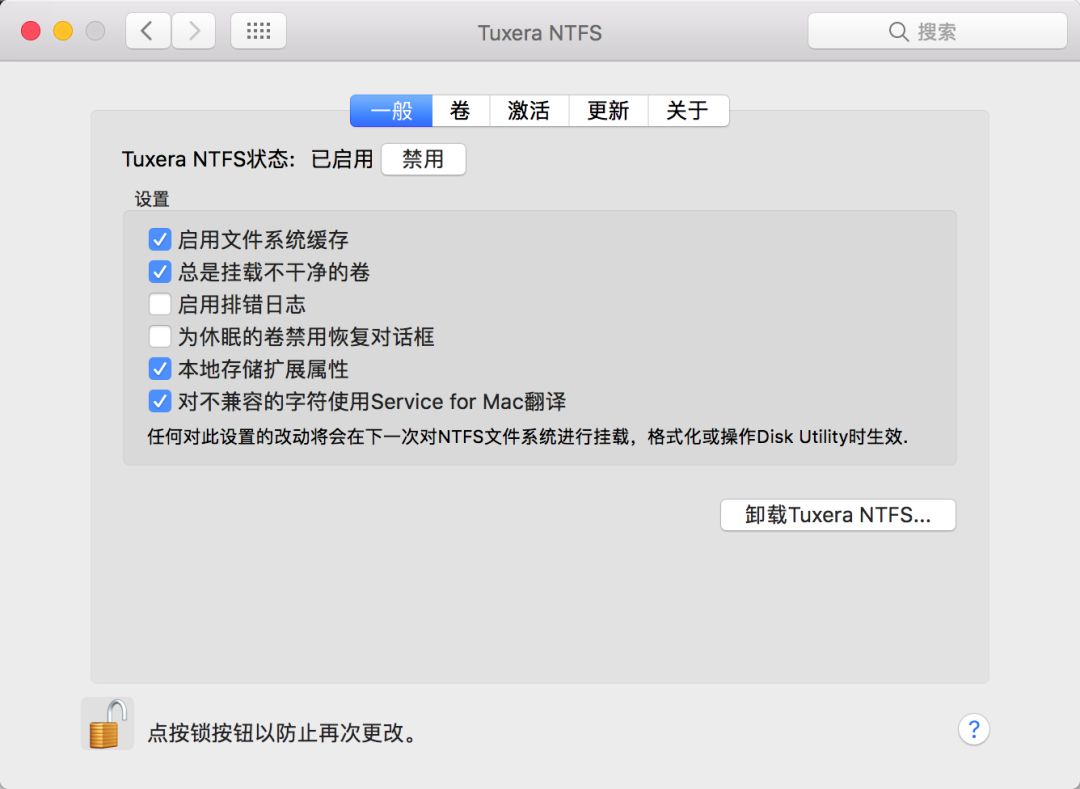Image resolution: width=1080 pixels, height=789 pixels.
Task: Click the 禁用 button to disable Tuxera NTFS
Action: 423,158
